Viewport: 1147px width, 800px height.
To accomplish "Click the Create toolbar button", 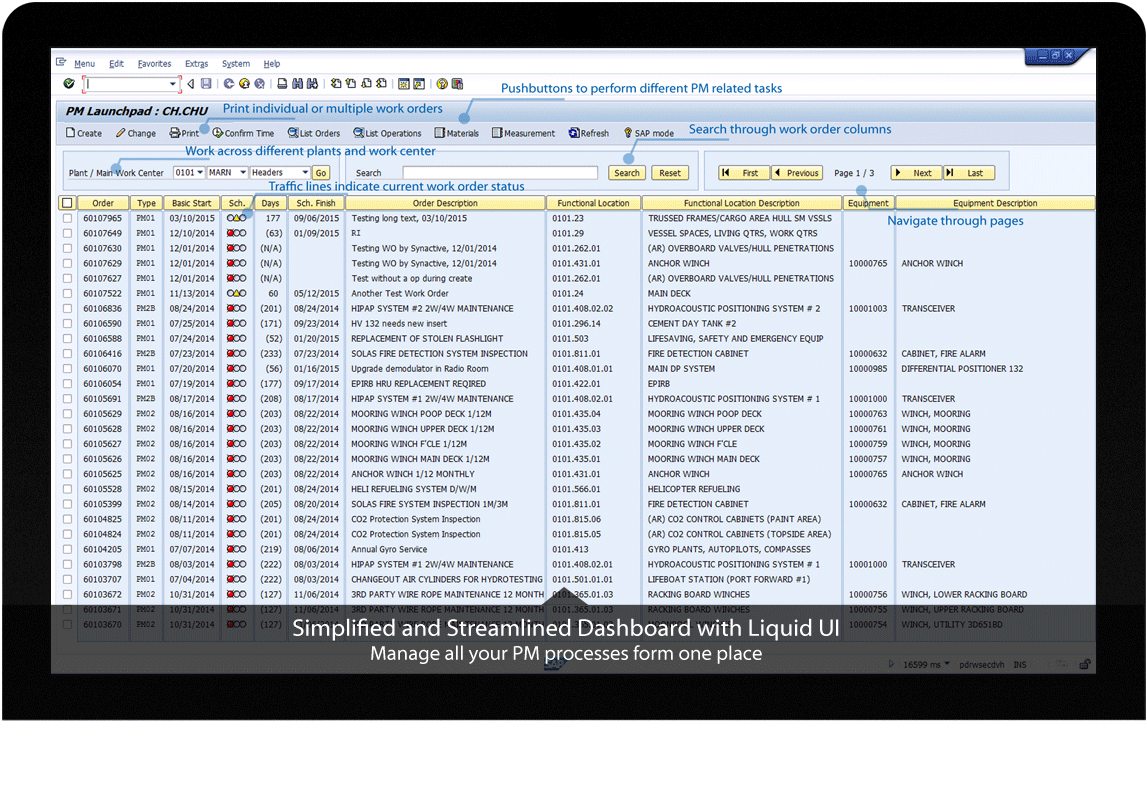I will point(84,133).
